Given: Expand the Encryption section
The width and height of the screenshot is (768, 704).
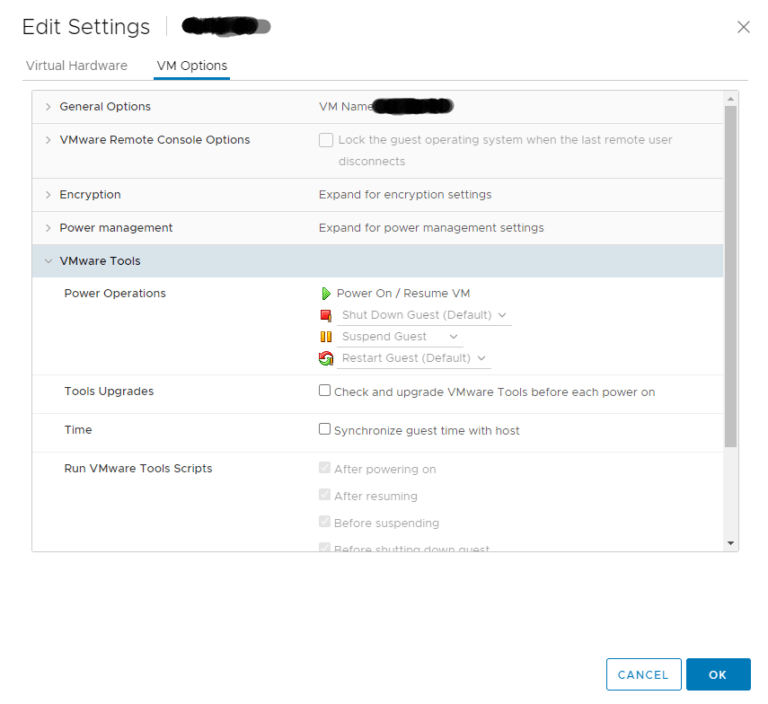Looking at the screenshot, I should click(48, 195).
